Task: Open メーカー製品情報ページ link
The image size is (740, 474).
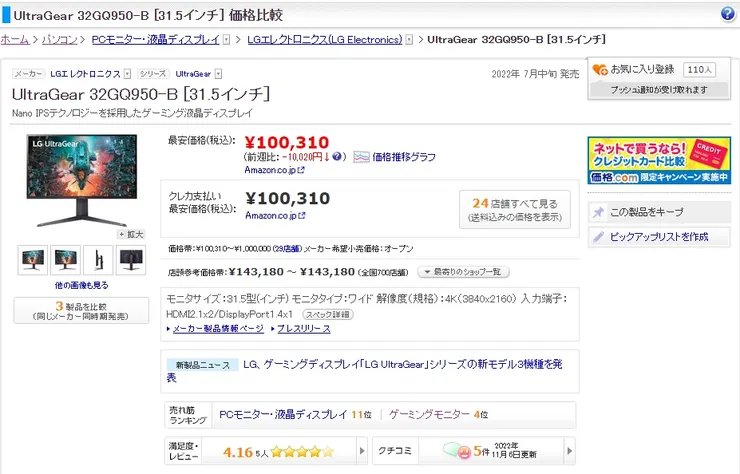Action: 218,329
